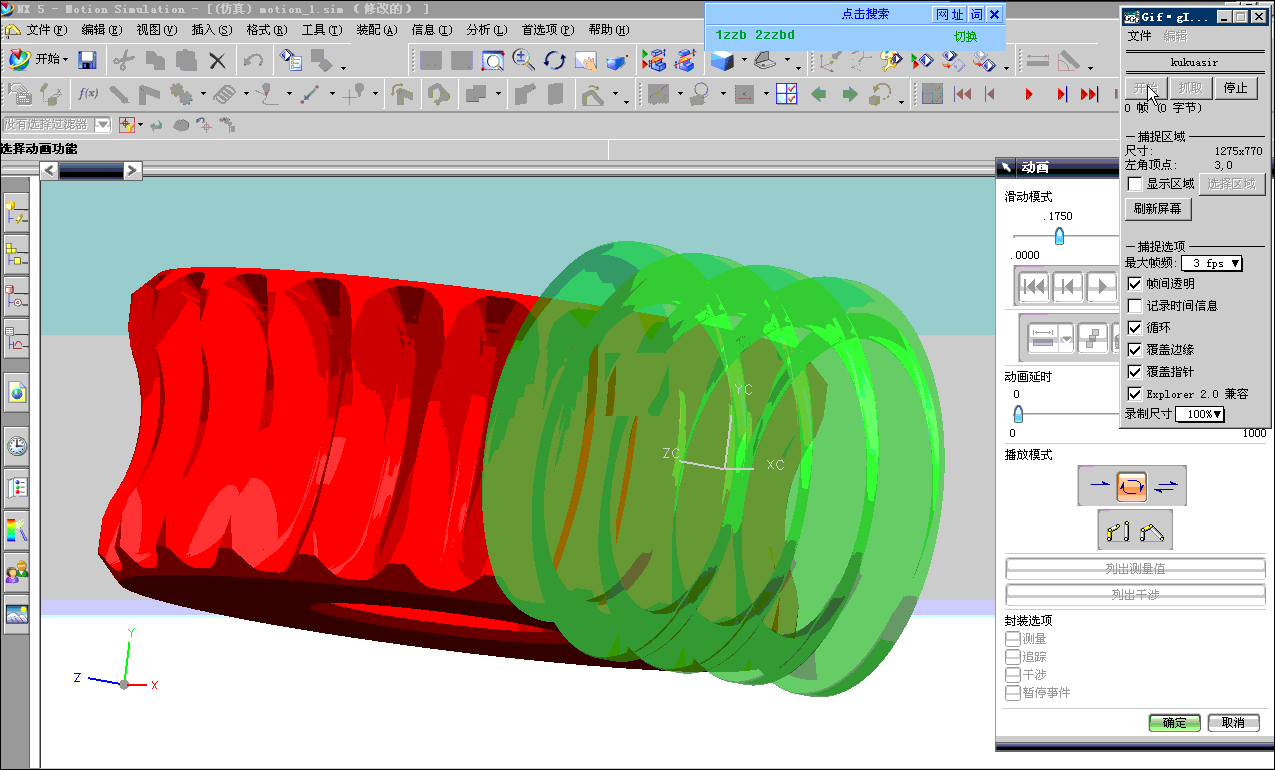Viewport: 1275px width, 770px height.
Task: Uncheck the 帧间透明 checkbox
Action: click(x=1135, y=284)
